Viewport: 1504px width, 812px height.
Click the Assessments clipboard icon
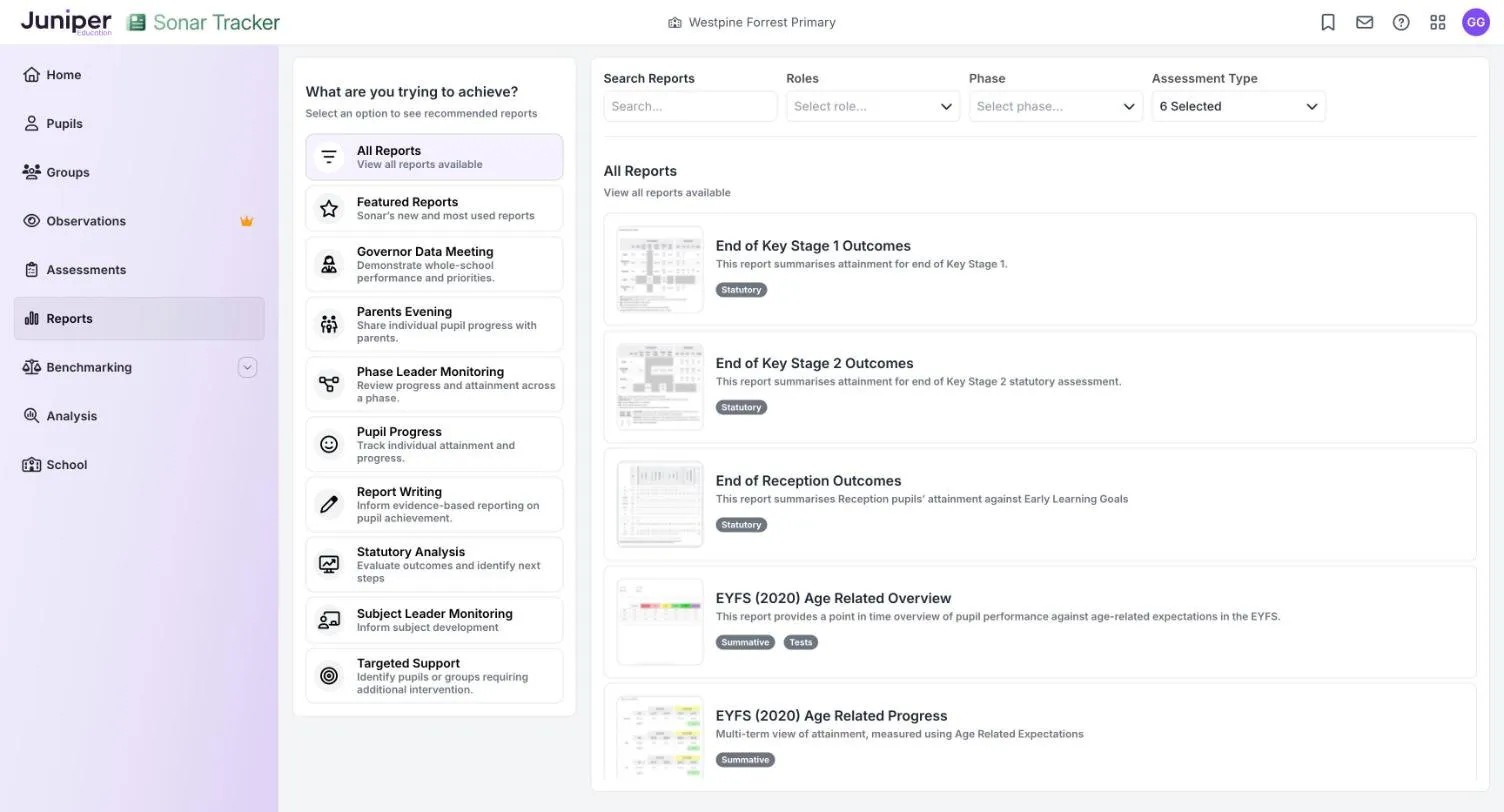[32, 270]
